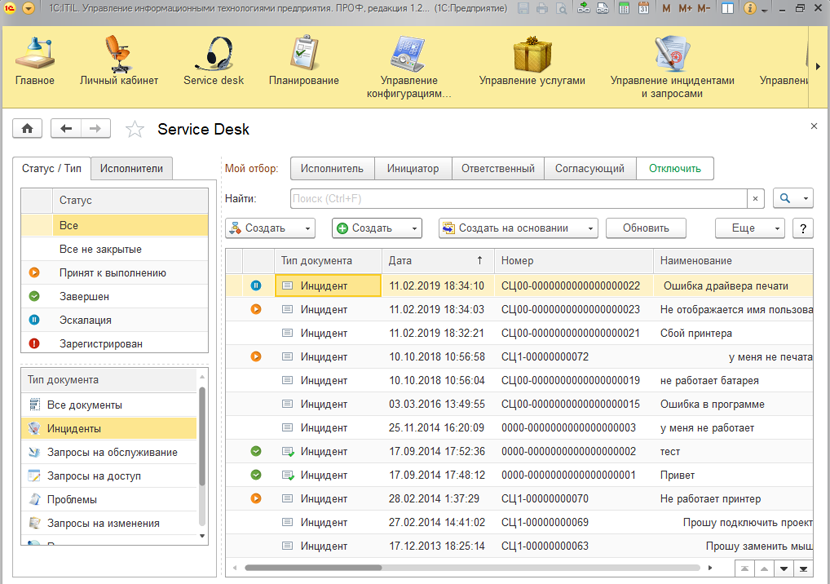Expand the Еще dropdown menu
This screenshot has width=830, height=584.
pos(749,228)
